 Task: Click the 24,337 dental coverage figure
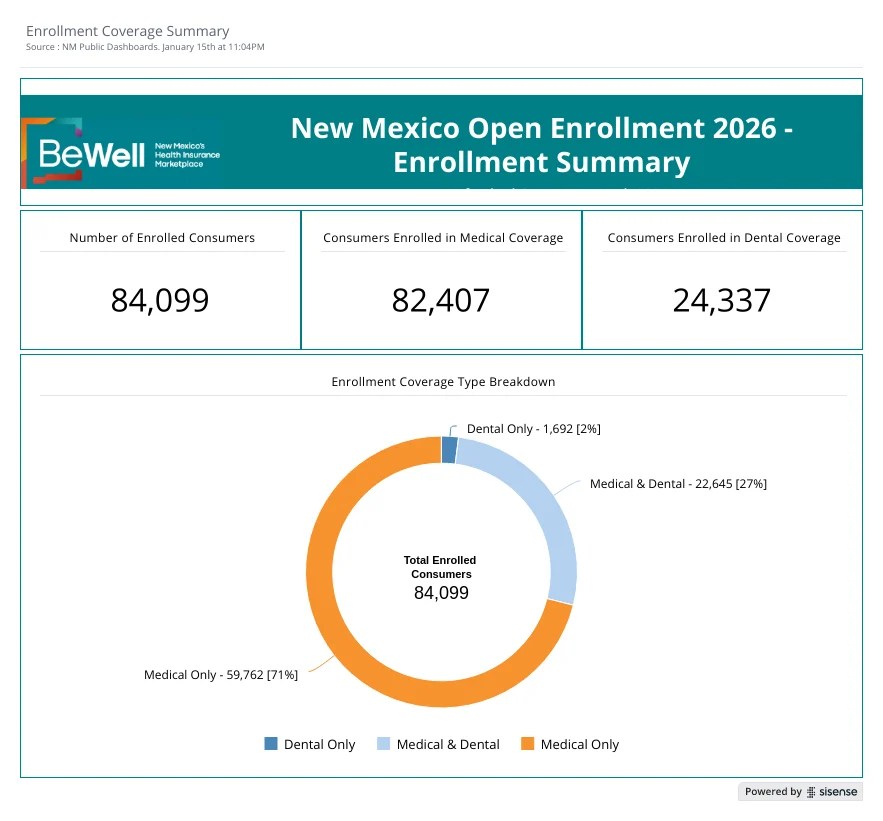tap(721, 300)
